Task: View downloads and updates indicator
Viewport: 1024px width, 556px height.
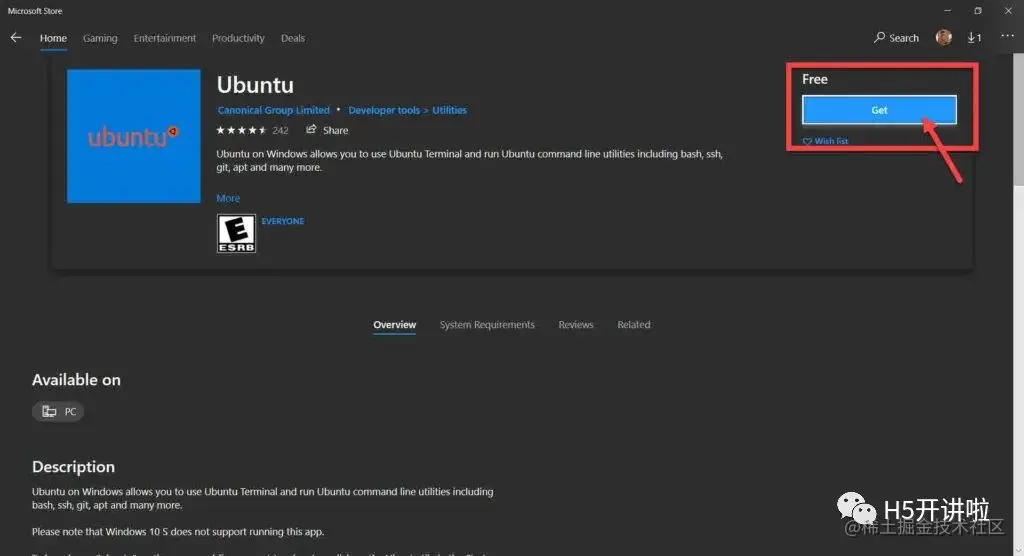Action: pos(974,38)
